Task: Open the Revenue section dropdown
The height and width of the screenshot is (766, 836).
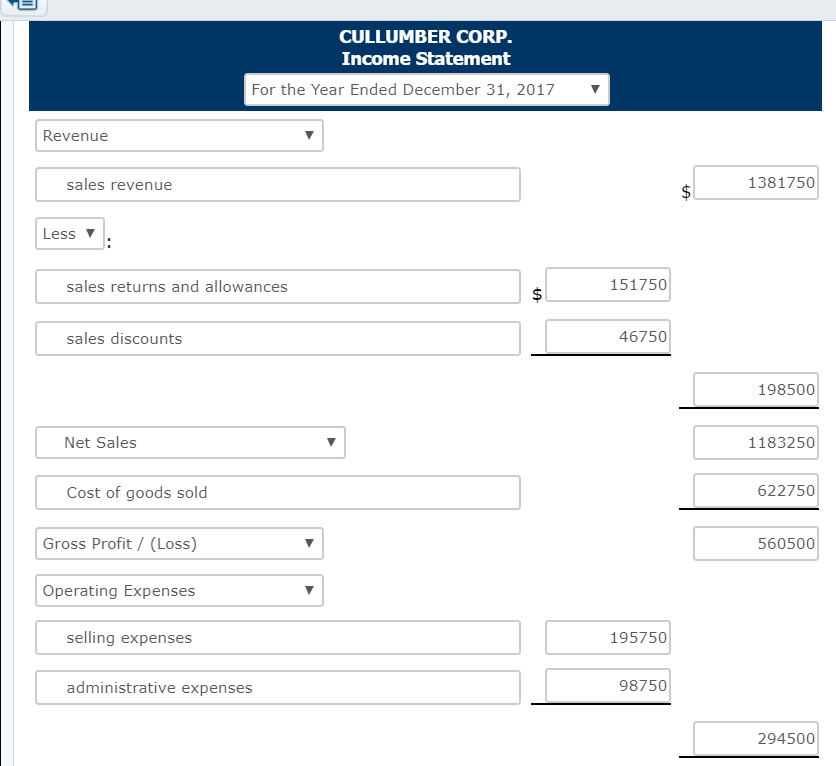Action: click(x=179, y=136)
